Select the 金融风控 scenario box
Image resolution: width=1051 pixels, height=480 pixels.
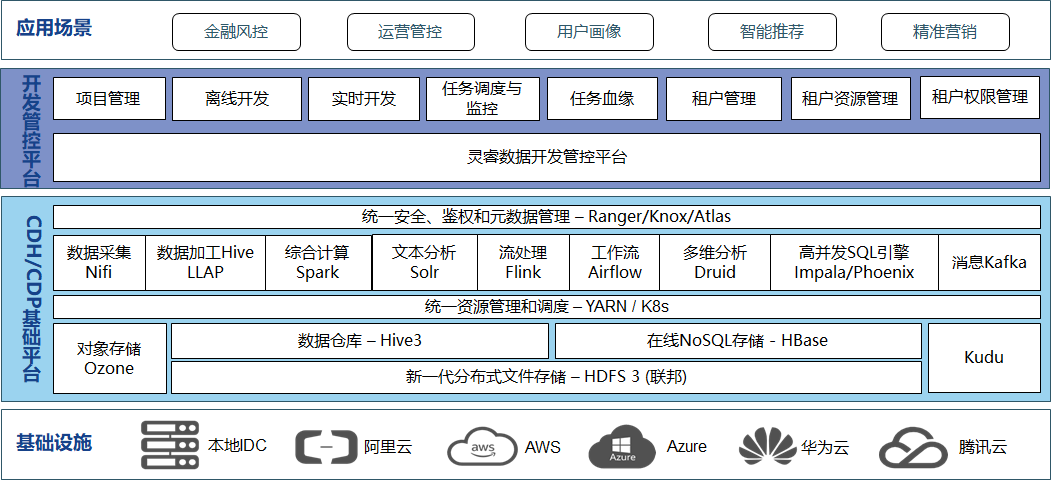coord(237,32)
